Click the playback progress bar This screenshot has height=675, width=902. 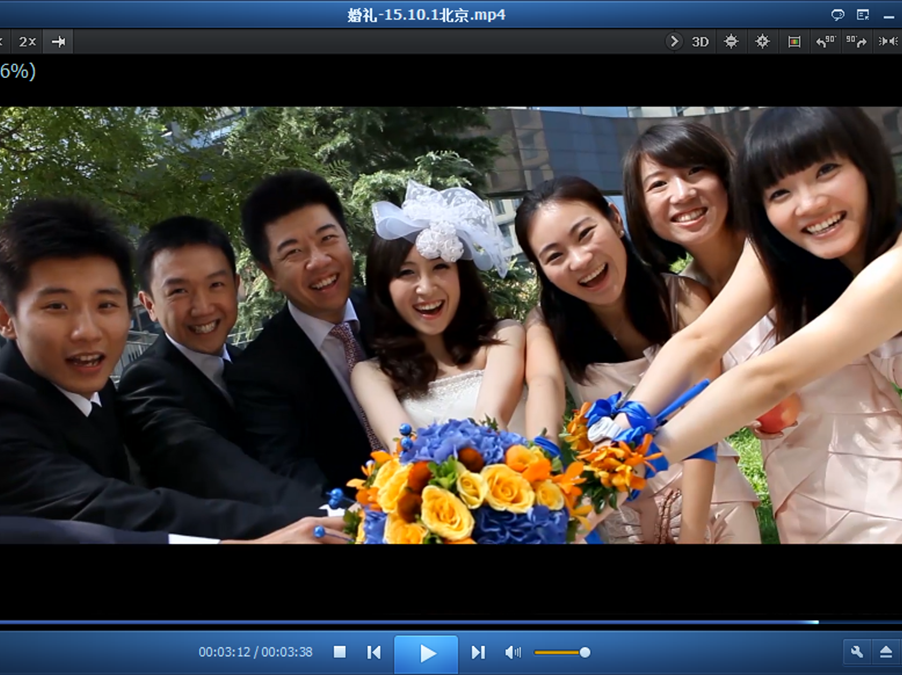pyautogui.click(x=451, y=622)
